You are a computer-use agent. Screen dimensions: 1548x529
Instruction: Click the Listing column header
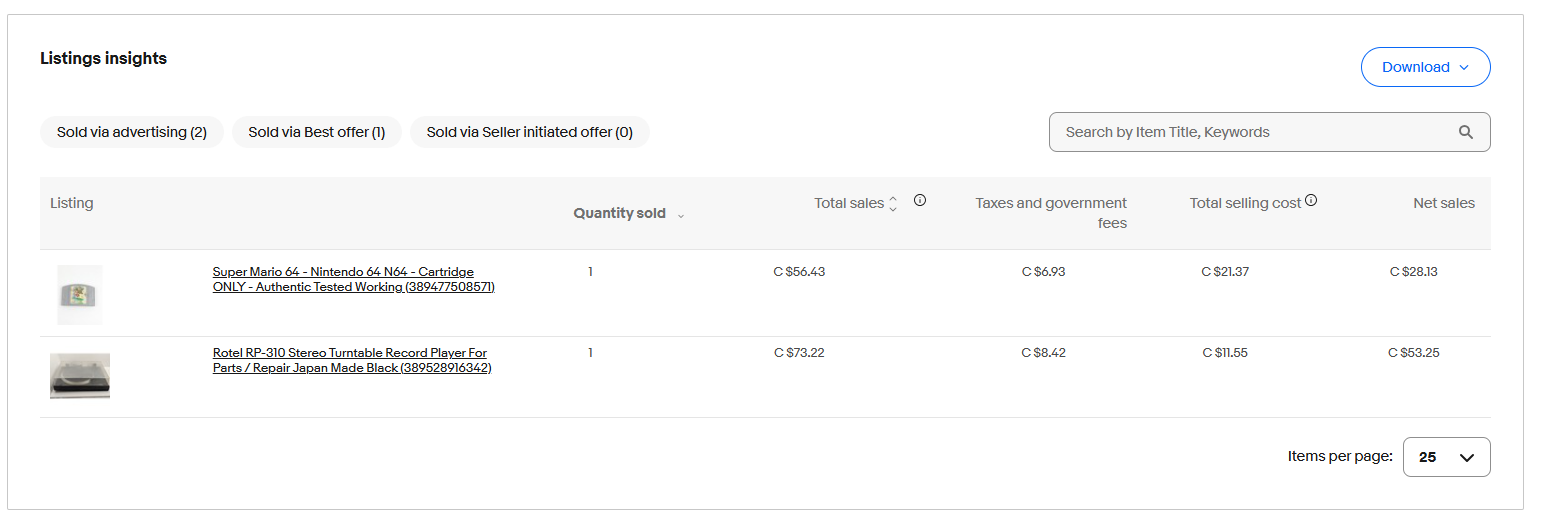tap(72, 203)
